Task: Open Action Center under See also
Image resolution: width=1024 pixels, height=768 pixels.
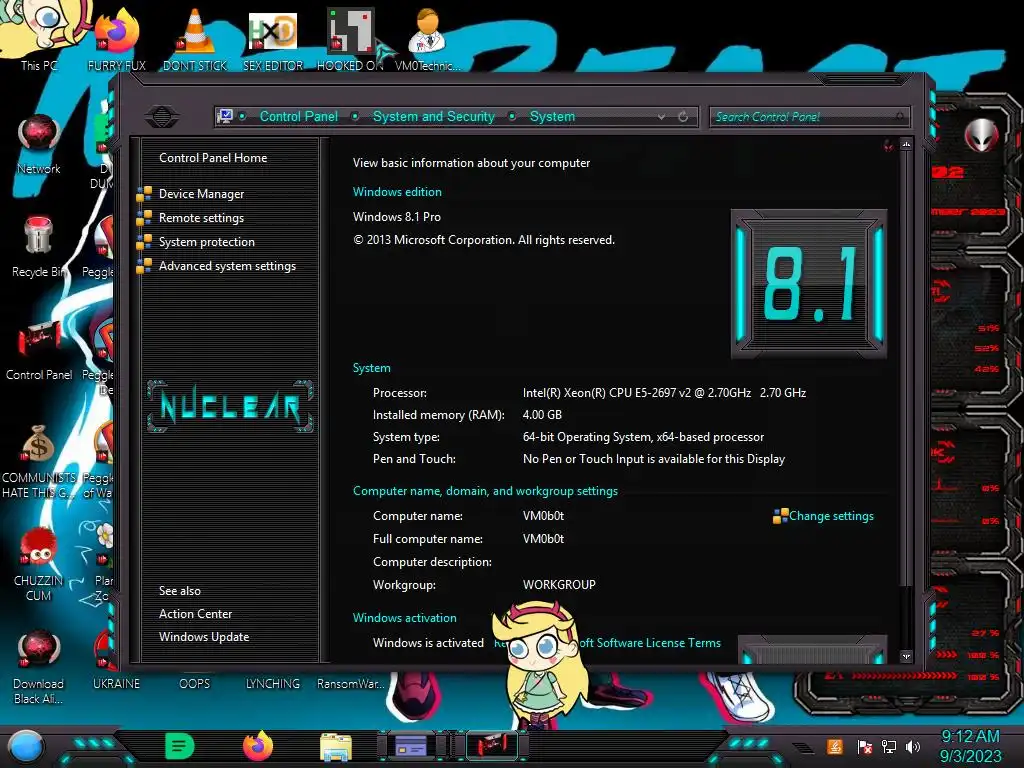Action: coord(195,614)
